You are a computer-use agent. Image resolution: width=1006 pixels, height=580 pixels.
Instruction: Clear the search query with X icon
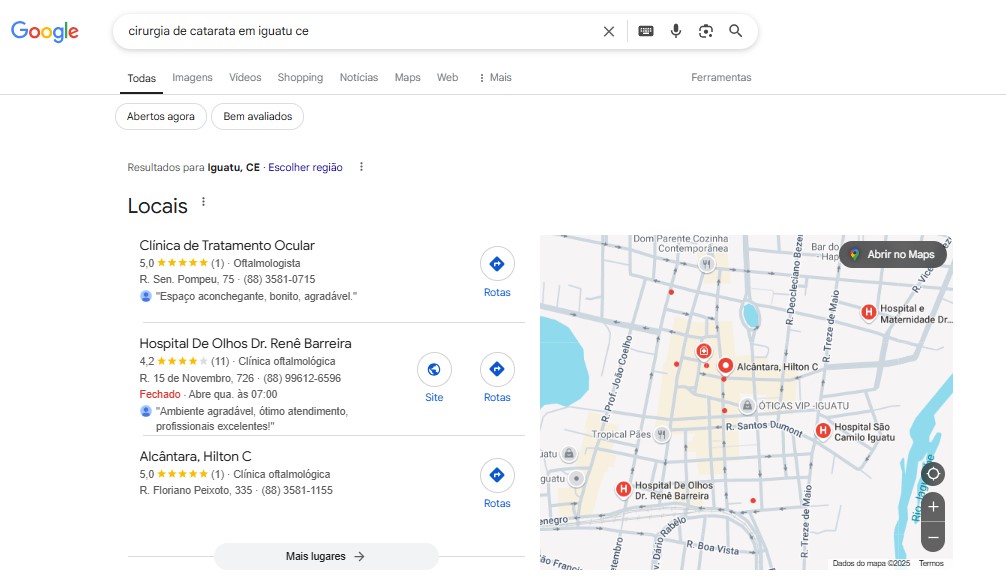pos(609,31)
